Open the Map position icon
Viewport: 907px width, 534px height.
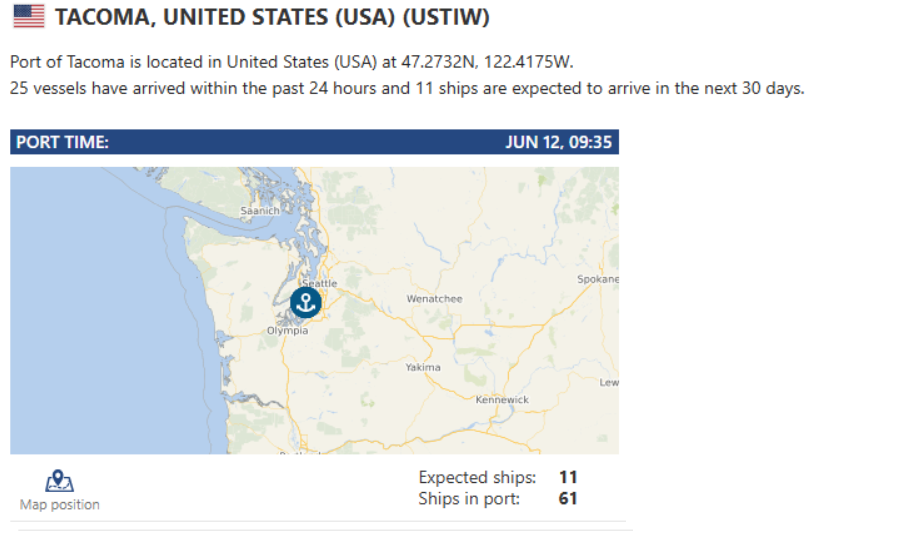[x=59, y=481]
